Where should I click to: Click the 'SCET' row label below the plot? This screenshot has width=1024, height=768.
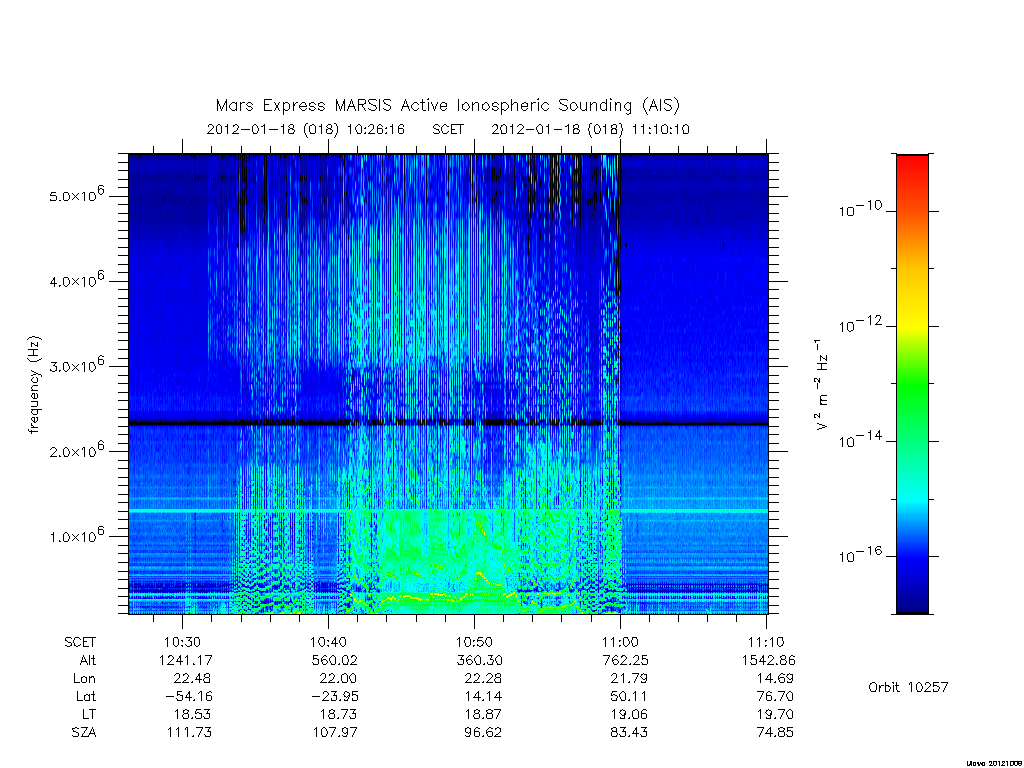[80, 643]
